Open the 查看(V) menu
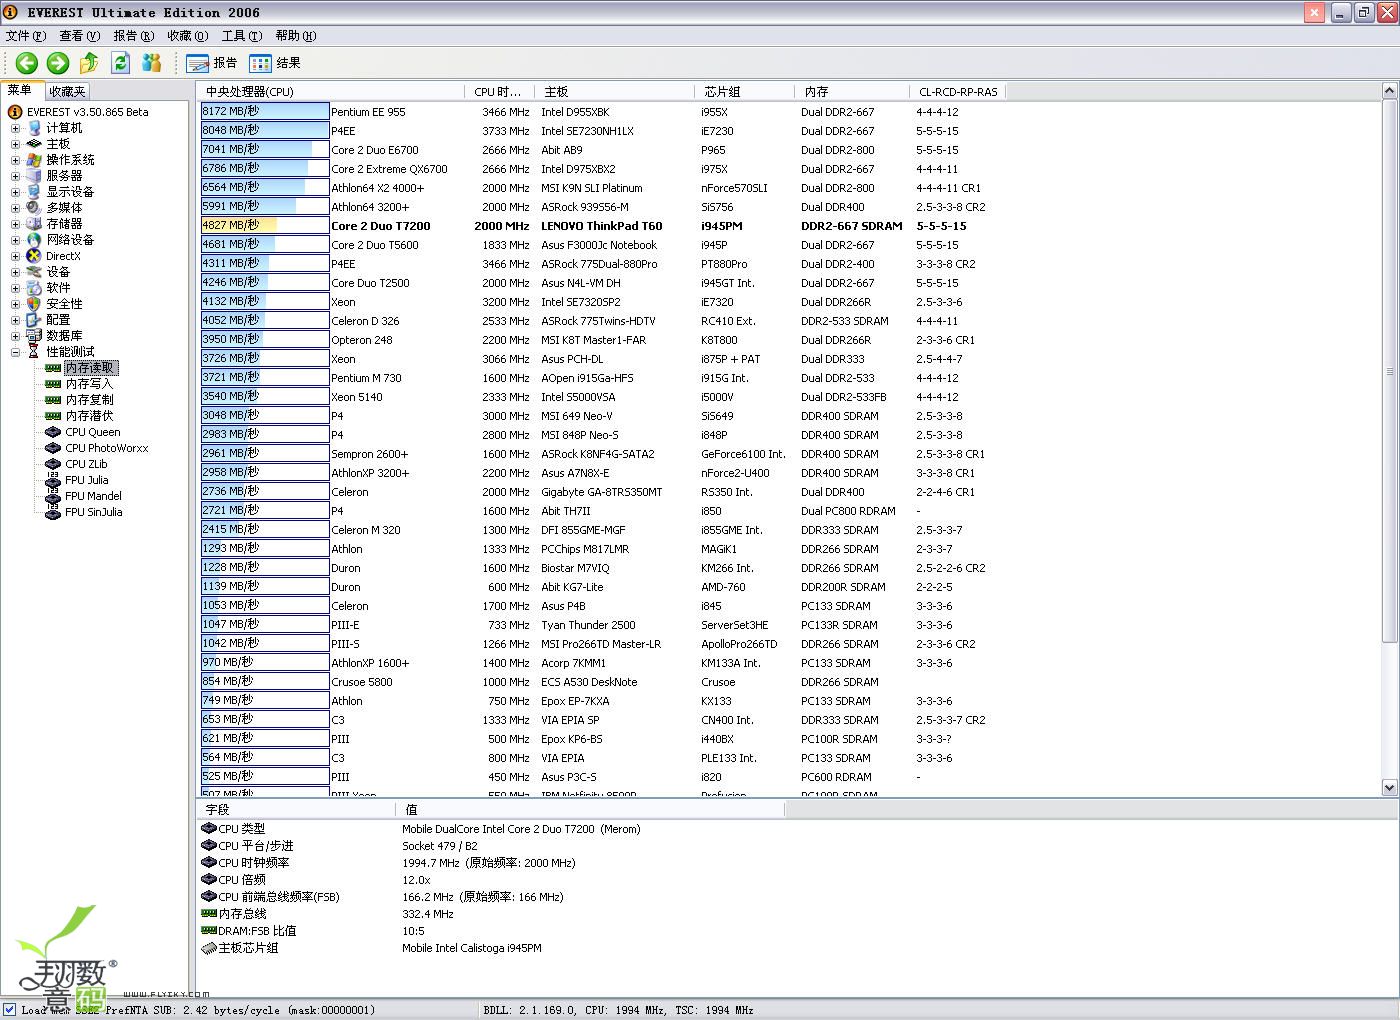1400x1020 pixels. (x=80, y=36)
